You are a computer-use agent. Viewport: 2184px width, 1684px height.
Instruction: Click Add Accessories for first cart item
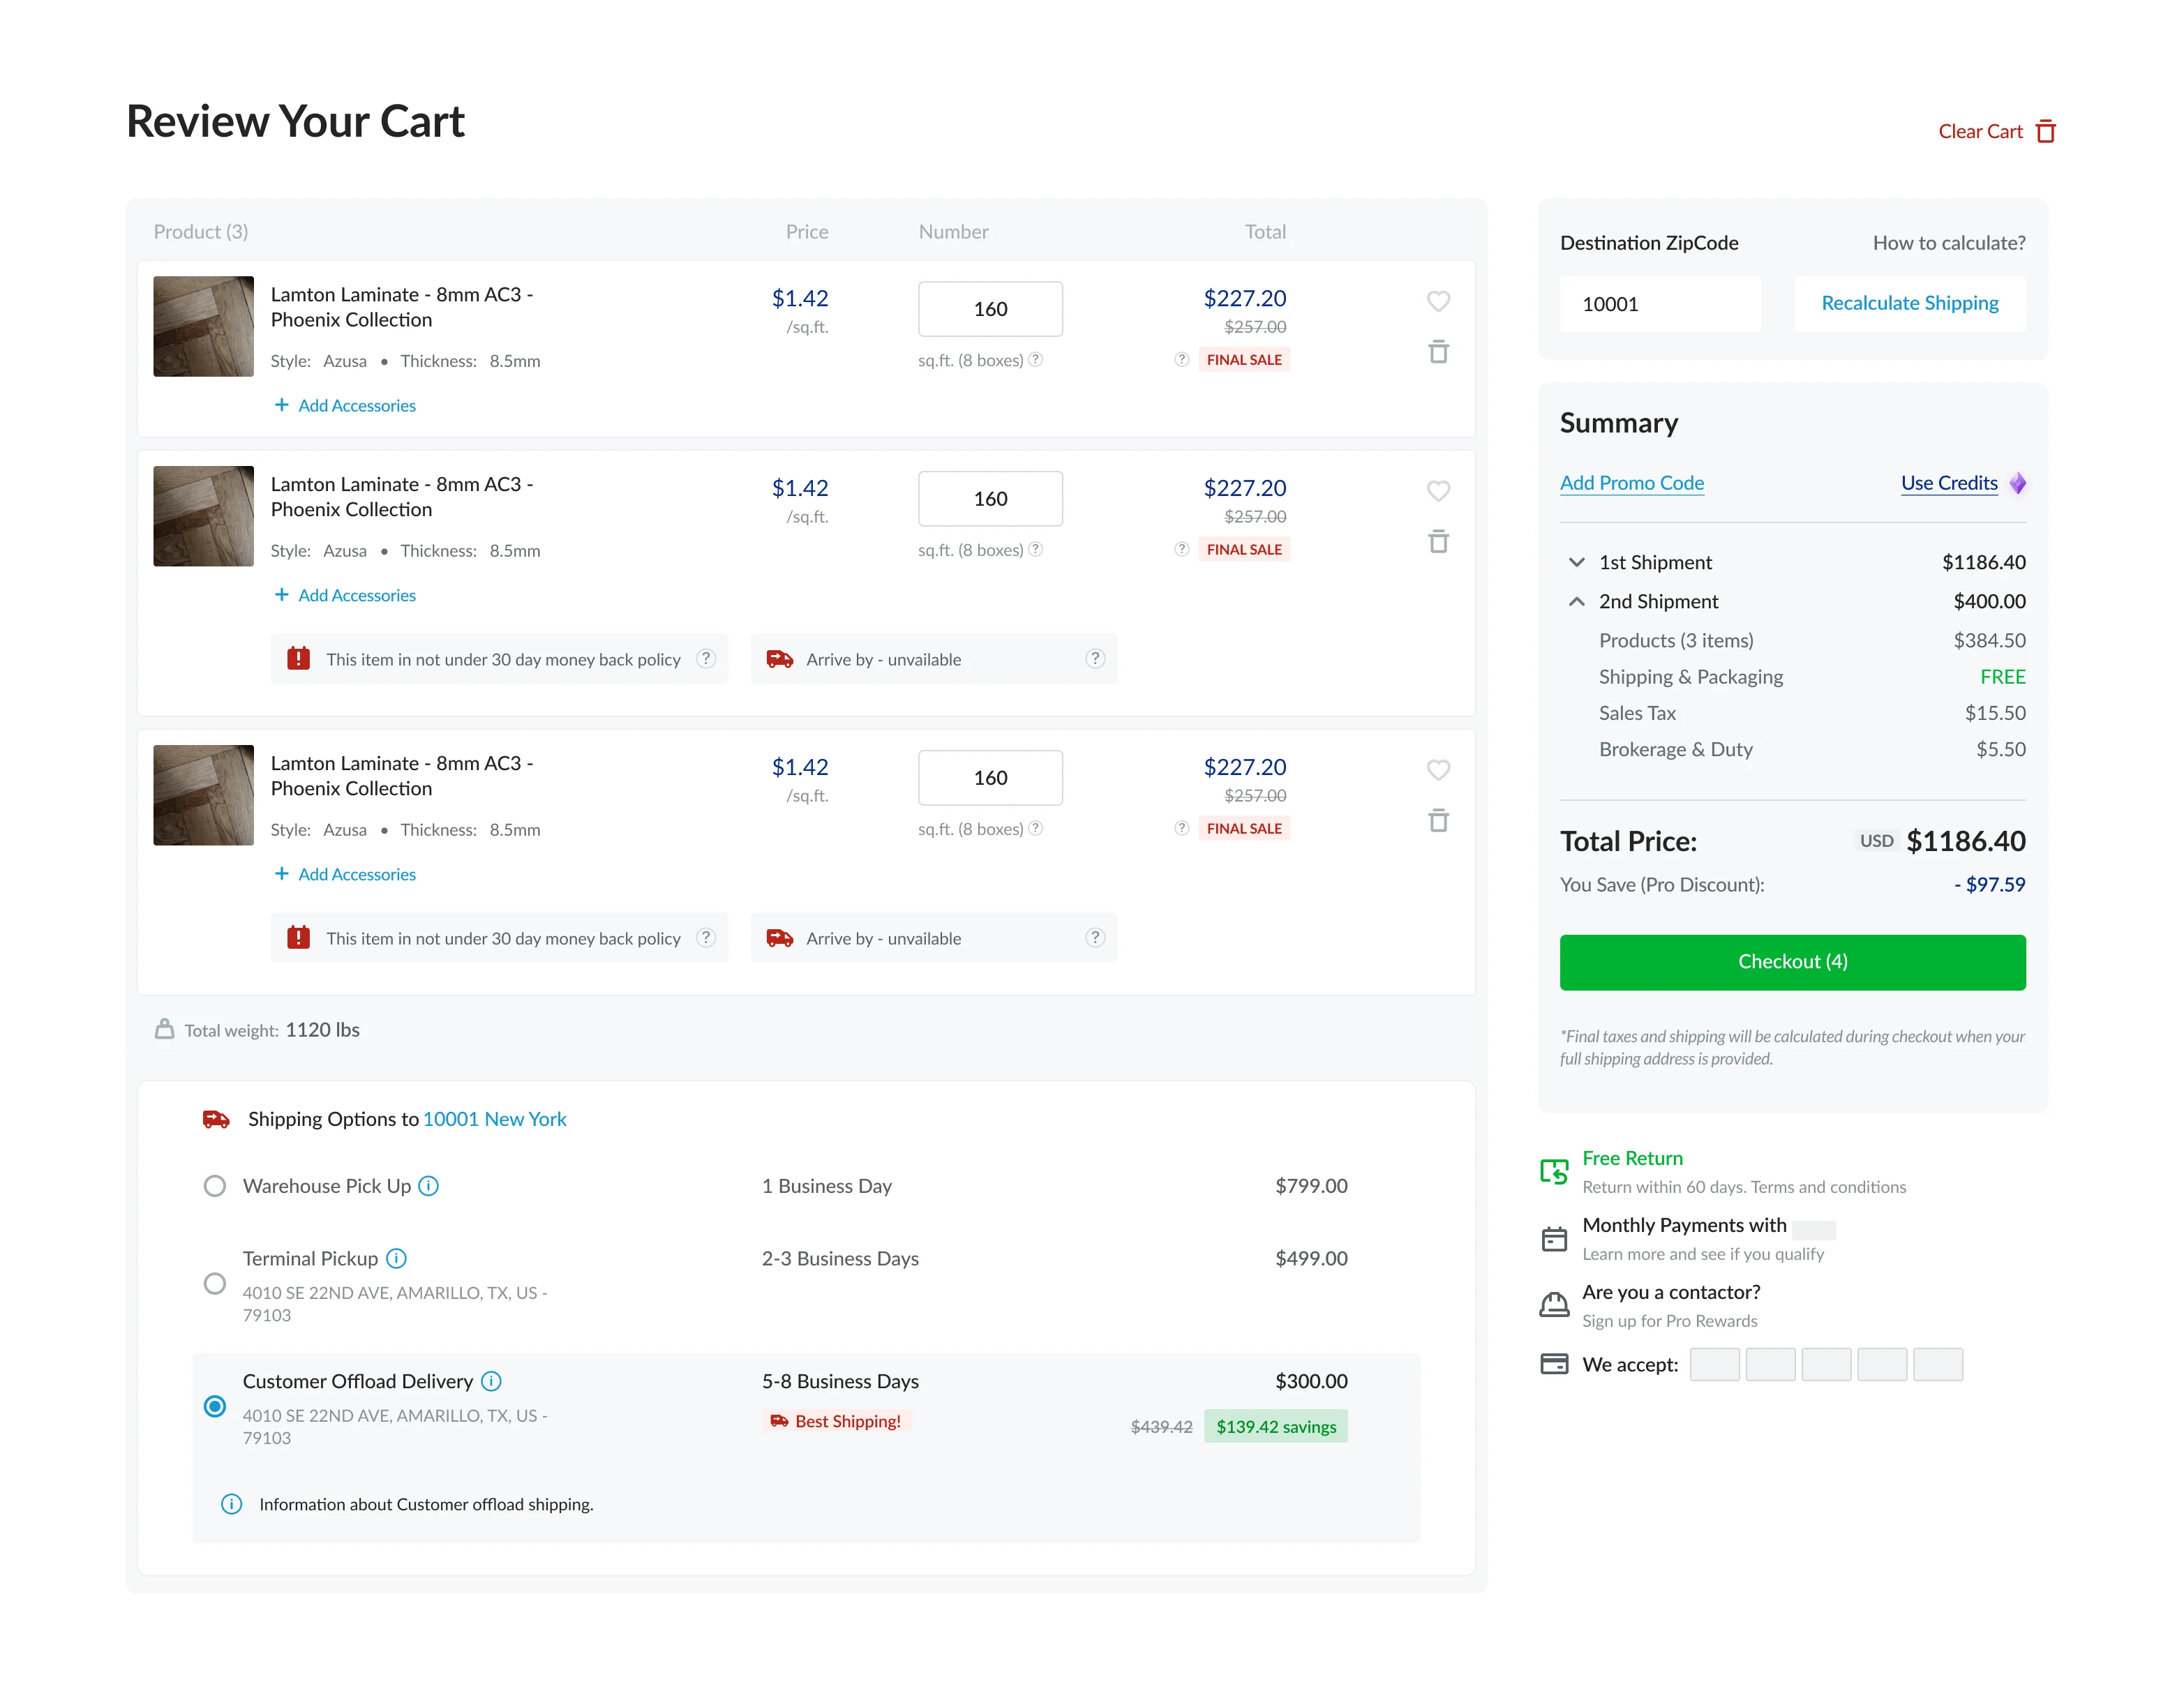click(x=345, y=405)
